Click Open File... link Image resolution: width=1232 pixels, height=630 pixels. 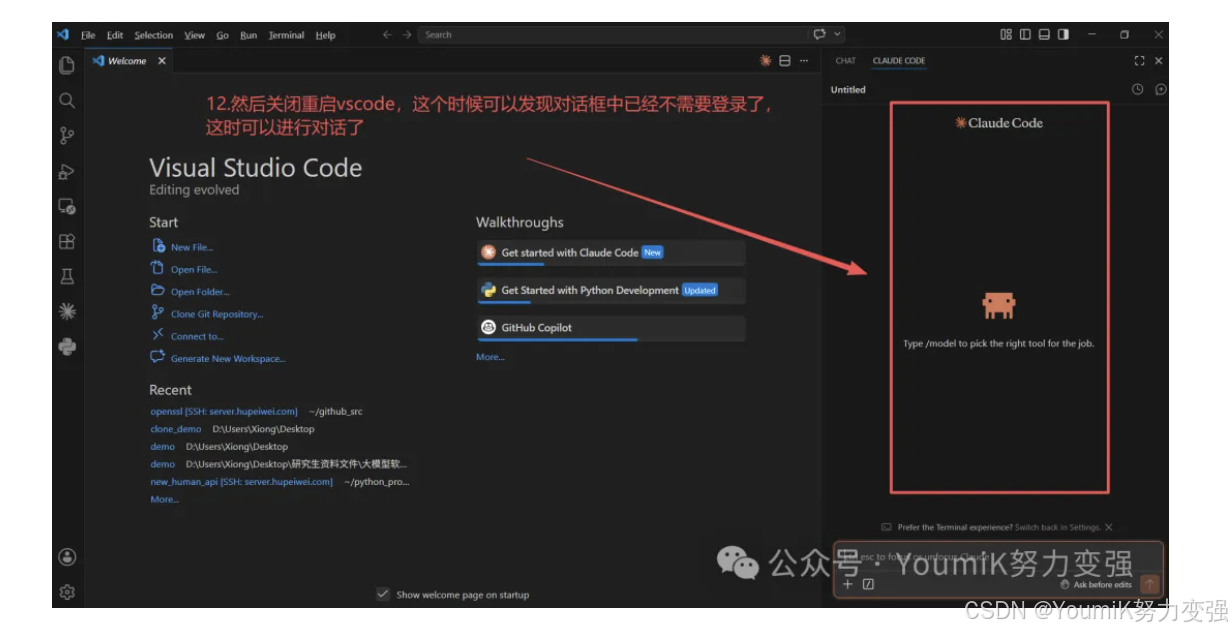(194, 270)
